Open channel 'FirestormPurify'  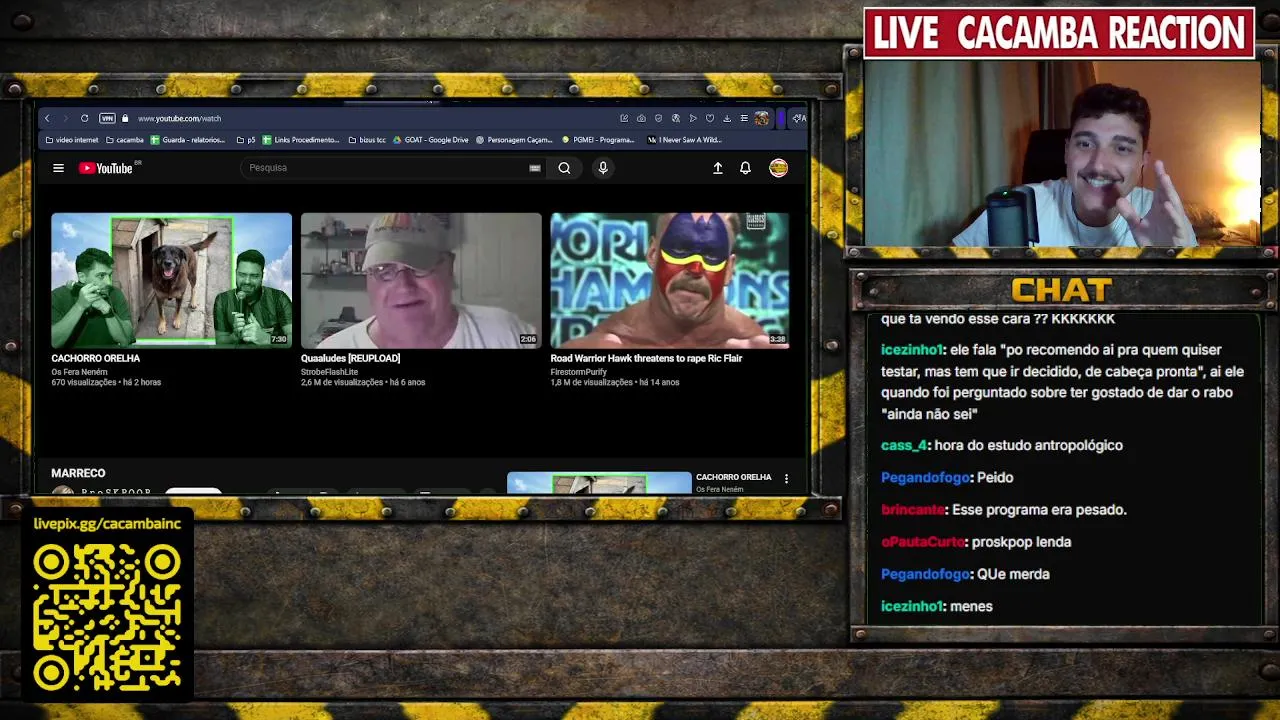[x=578, y=372]
